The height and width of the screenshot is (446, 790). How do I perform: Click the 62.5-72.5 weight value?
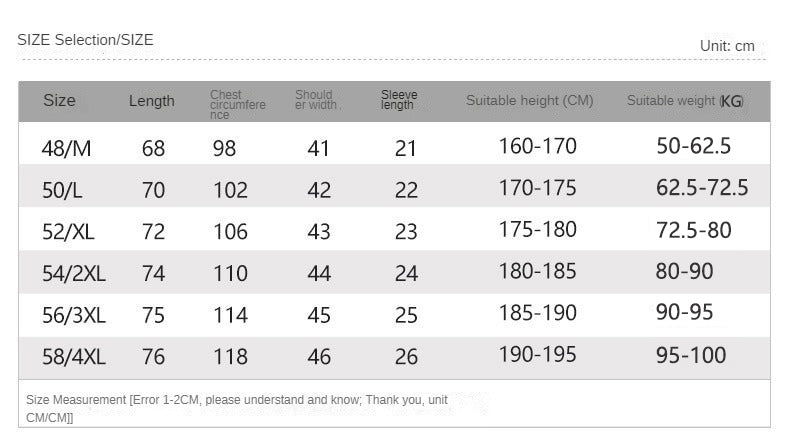[702, 188]
